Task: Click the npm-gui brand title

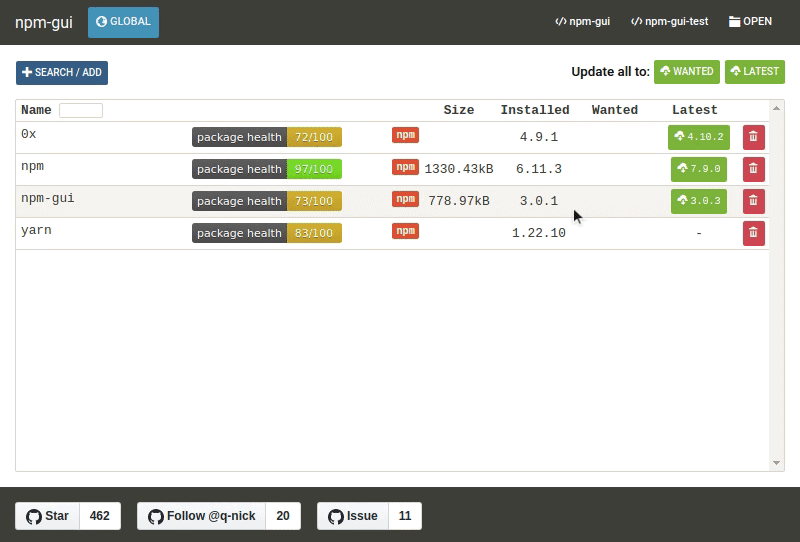Action: 44,22
